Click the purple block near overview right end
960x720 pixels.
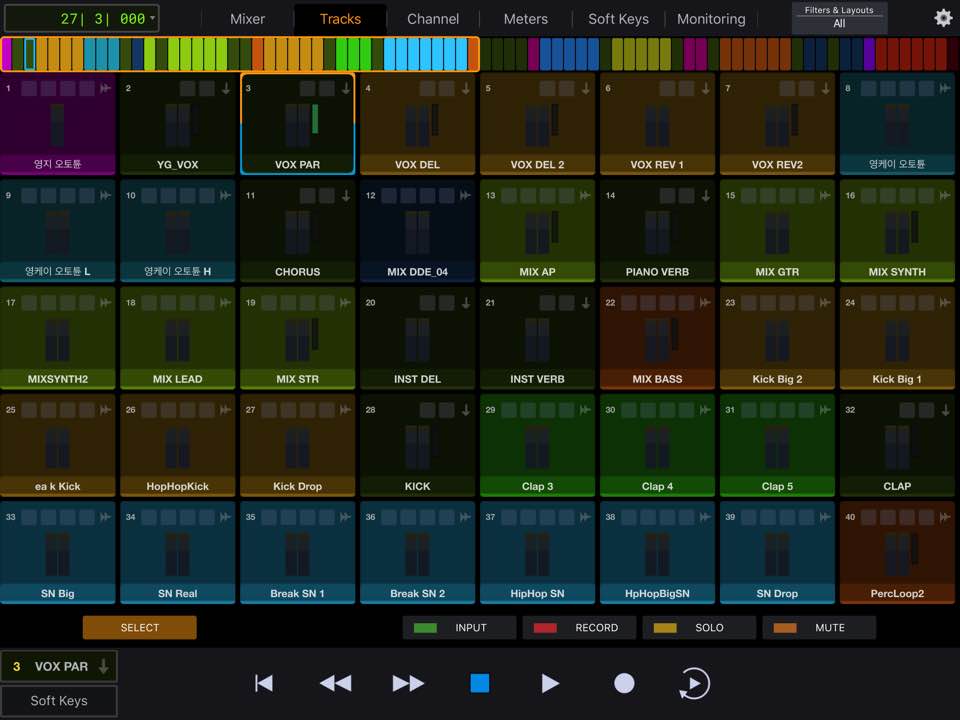coord(869,54)
